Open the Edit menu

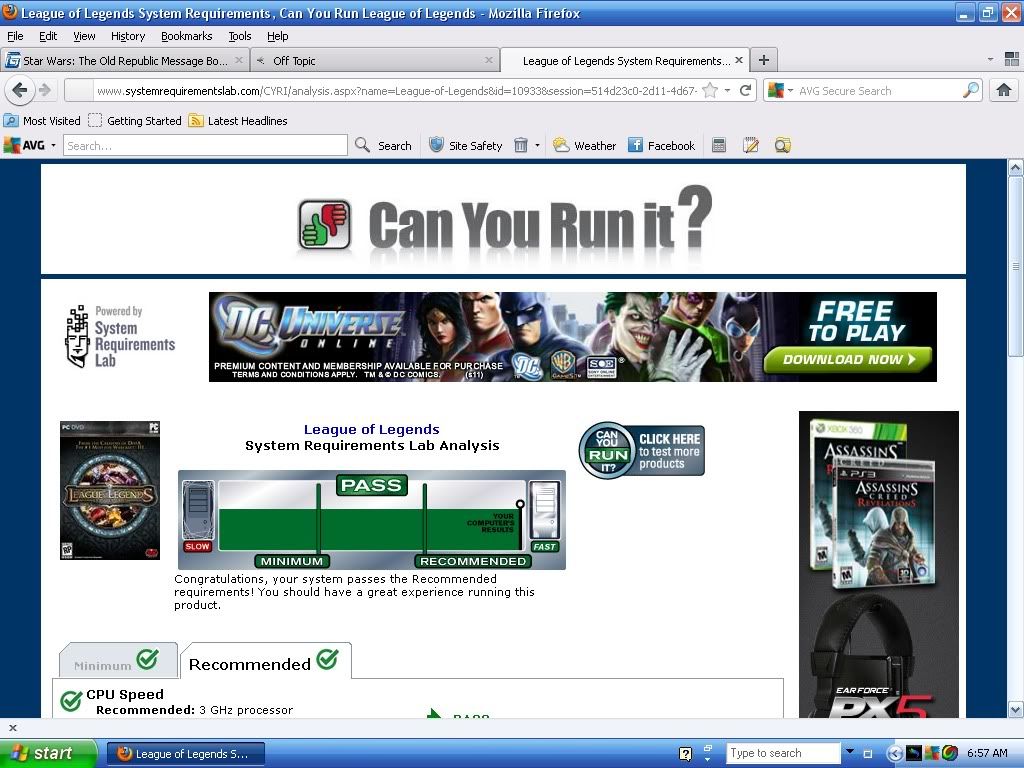click(x=48, y=36)
